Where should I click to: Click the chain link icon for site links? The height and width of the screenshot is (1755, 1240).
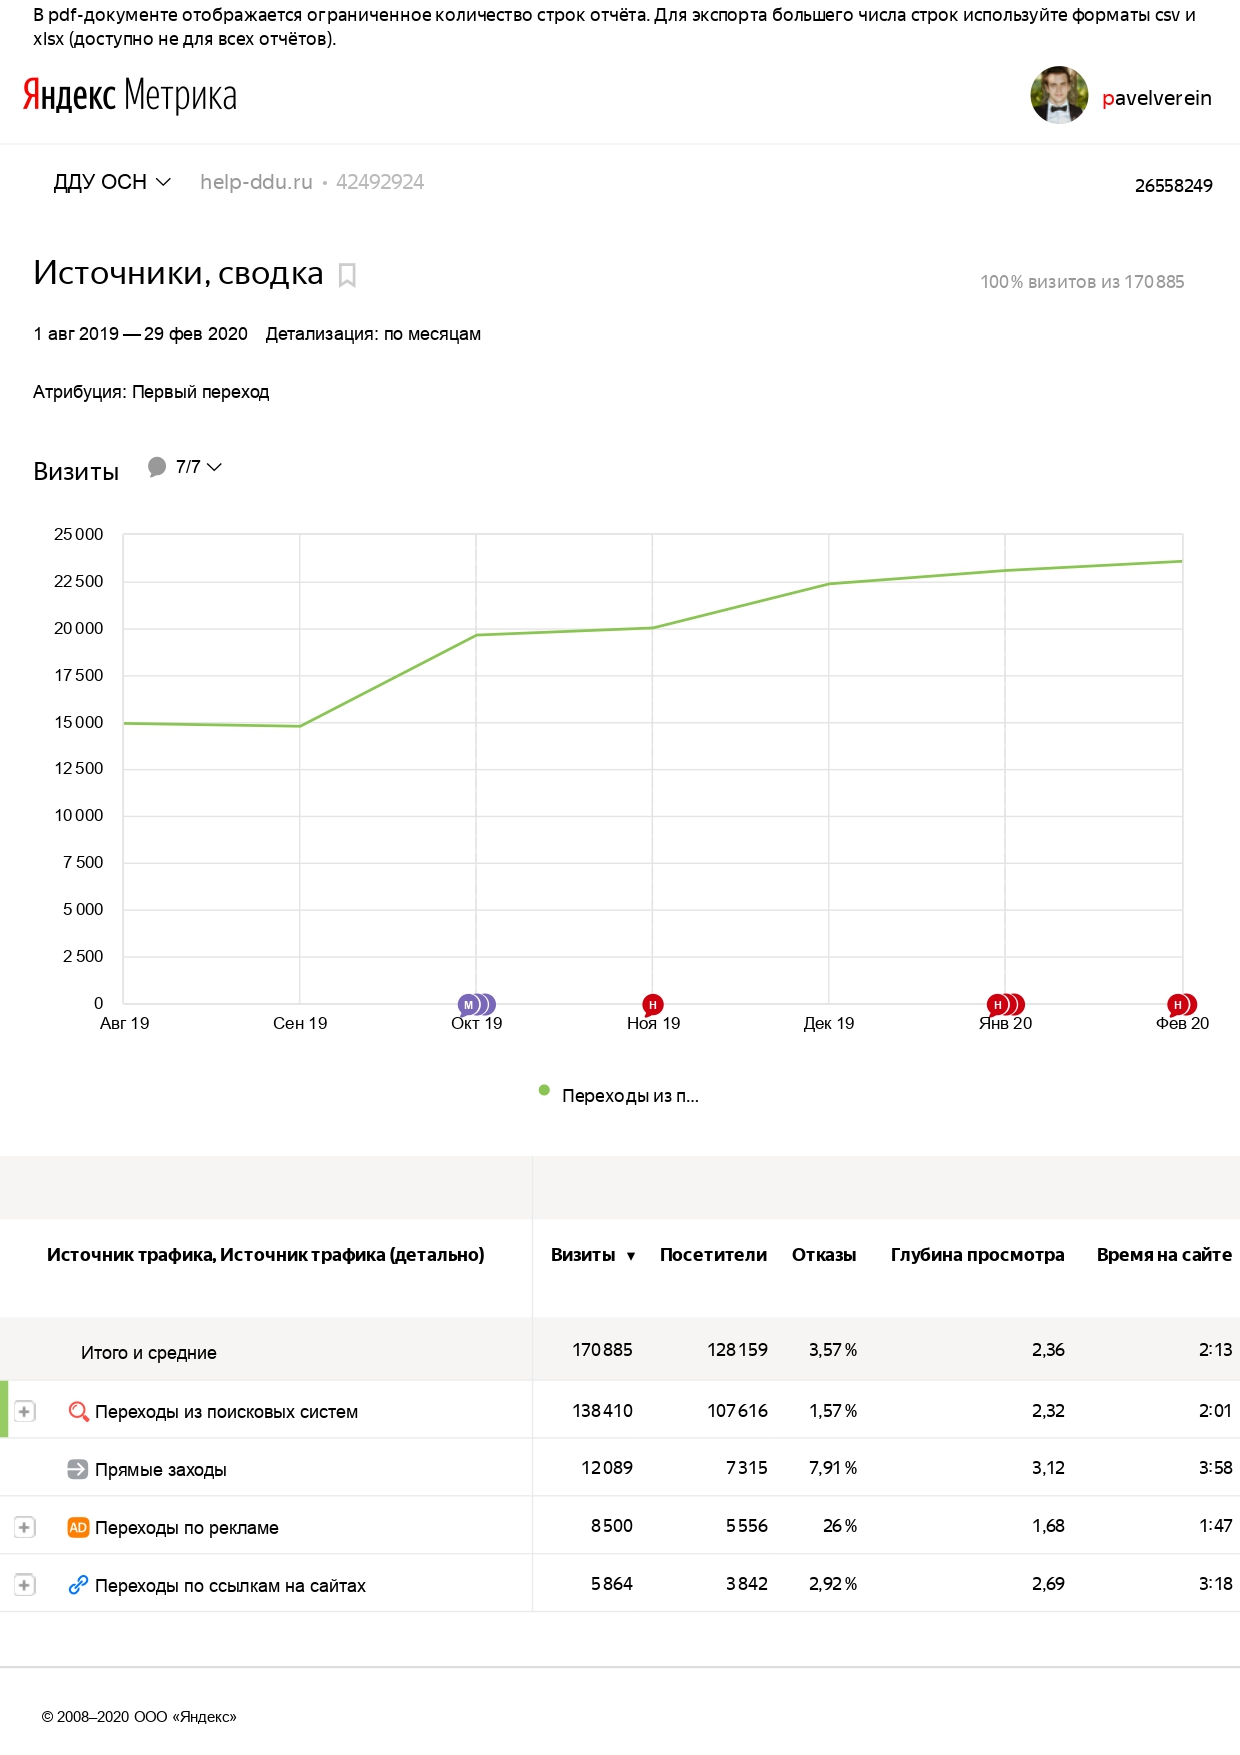coord(78,1585)
